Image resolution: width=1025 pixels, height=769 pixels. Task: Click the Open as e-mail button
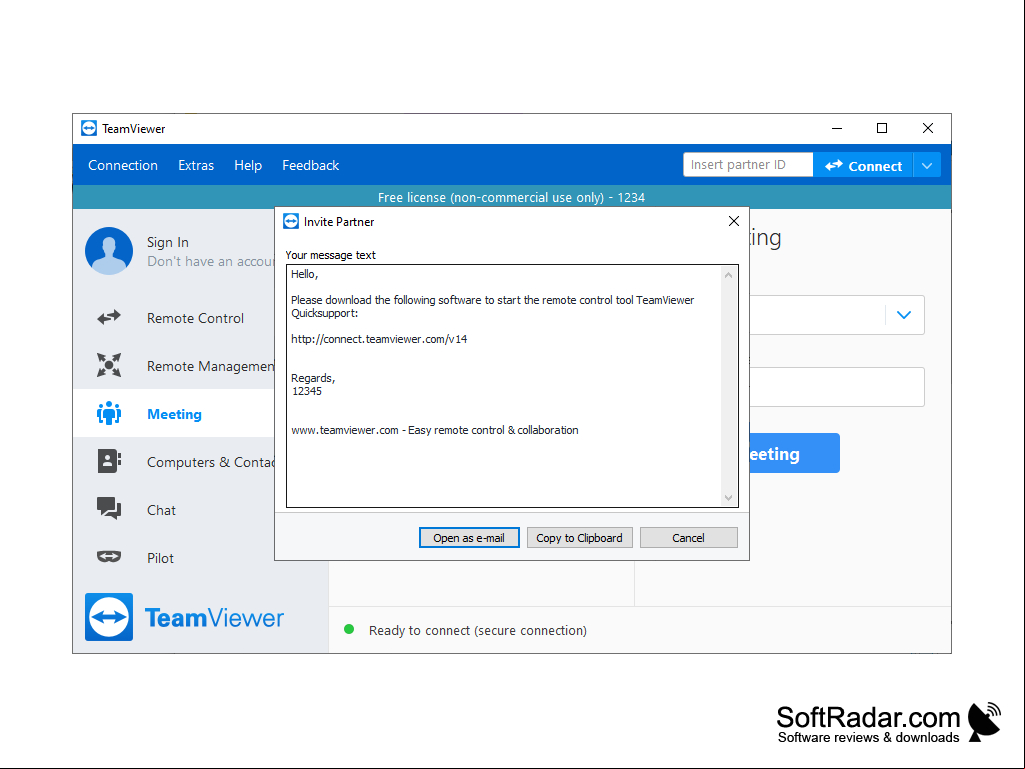pyautogui.click(x=469, y=538)
